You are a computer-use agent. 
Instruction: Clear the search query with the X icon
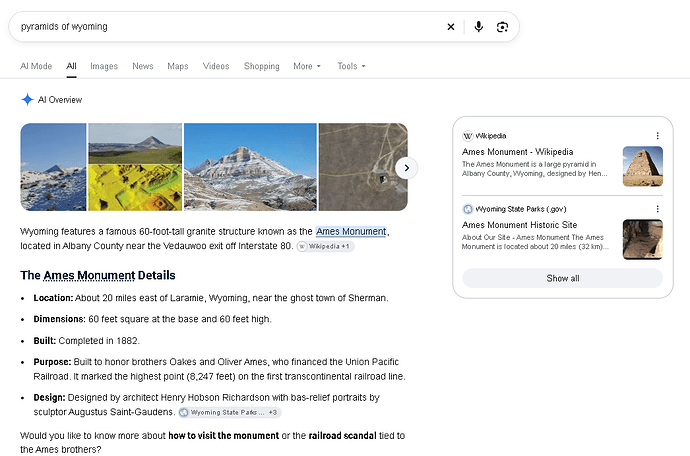451,27
